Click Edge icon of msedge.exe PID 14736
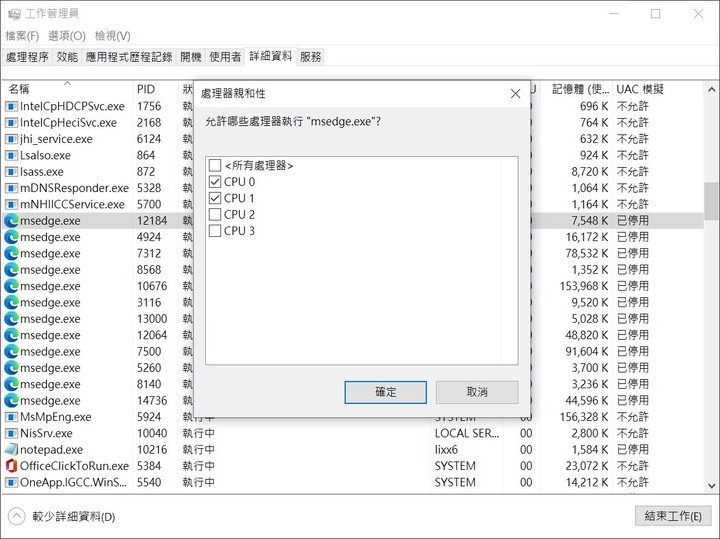Image resolution: width=720 pixels, height=539 pixels. (11, 401)
